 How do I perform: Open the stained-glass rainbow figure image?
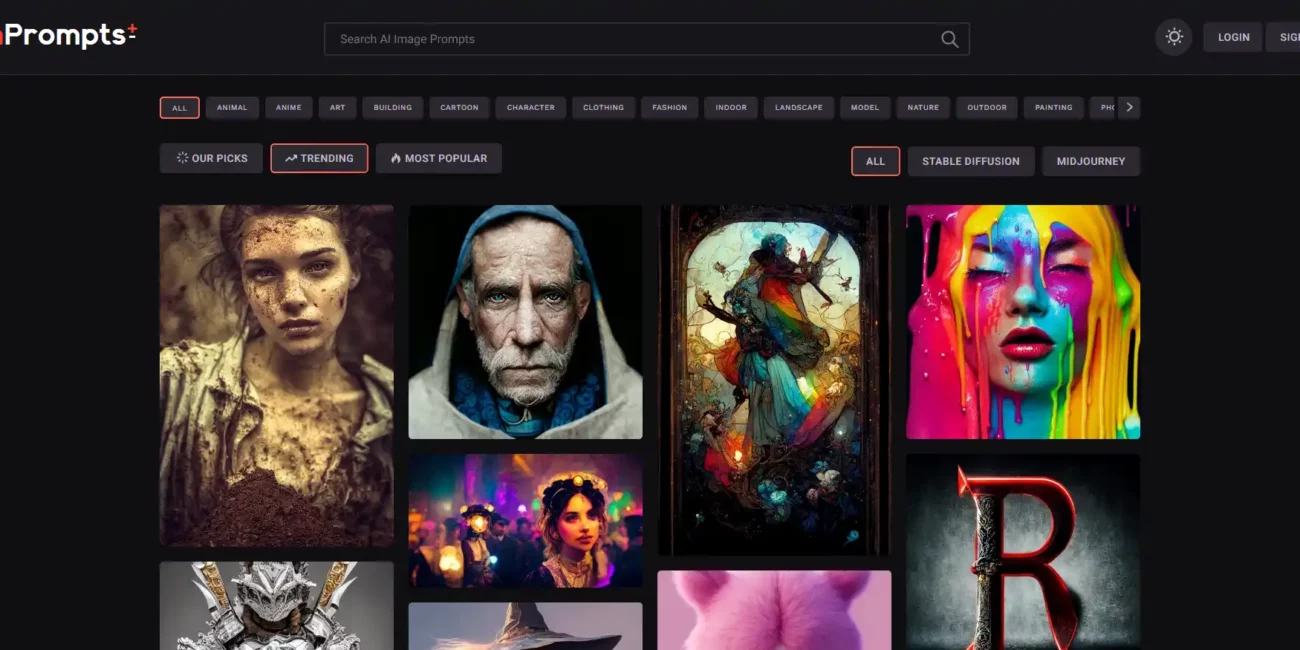(774, 380)
